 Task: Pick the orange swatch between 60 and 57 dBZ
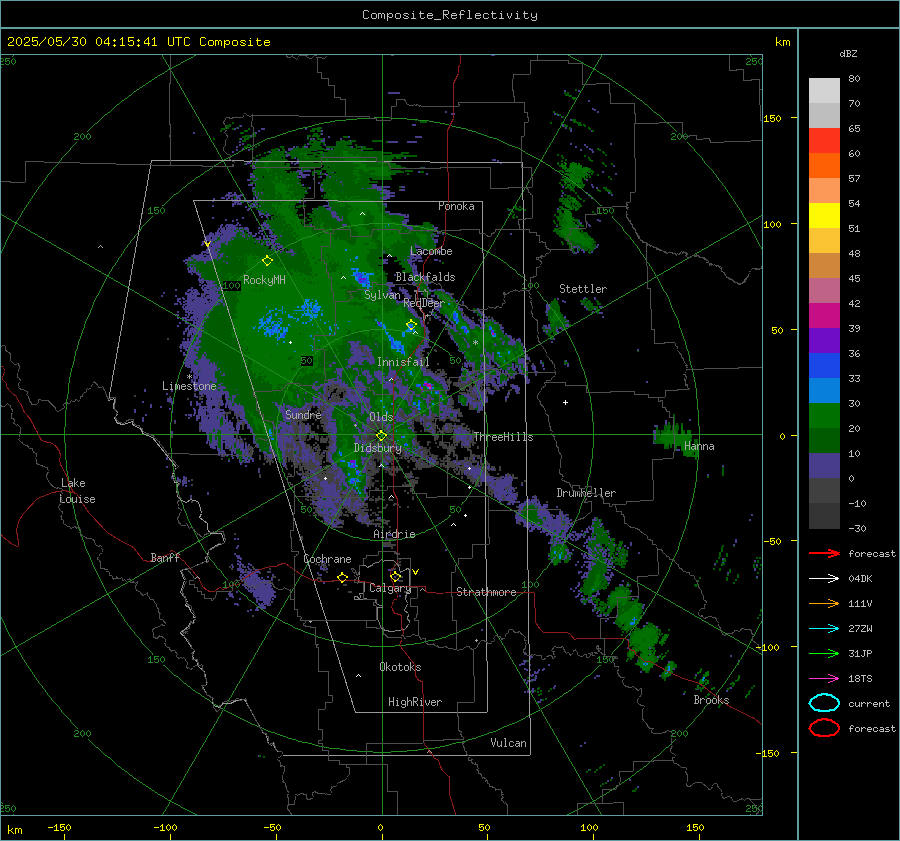tap(824, 166)
